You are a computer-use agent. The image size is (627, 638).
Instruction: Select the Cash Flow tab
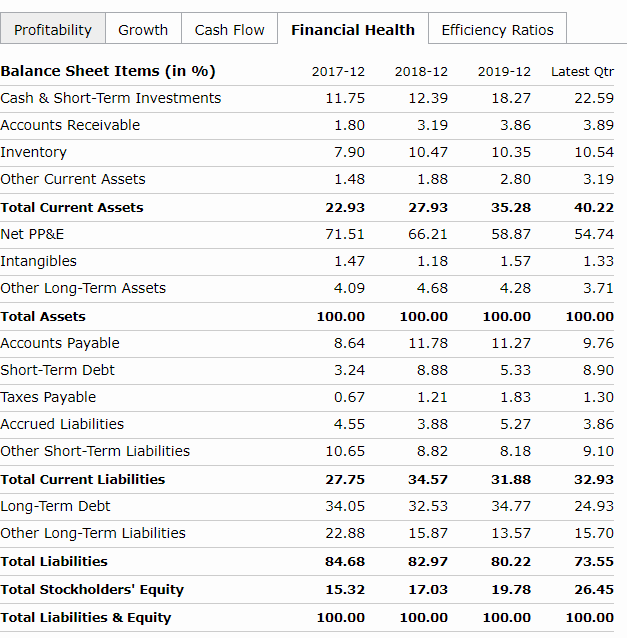click(x=229, y=30)
